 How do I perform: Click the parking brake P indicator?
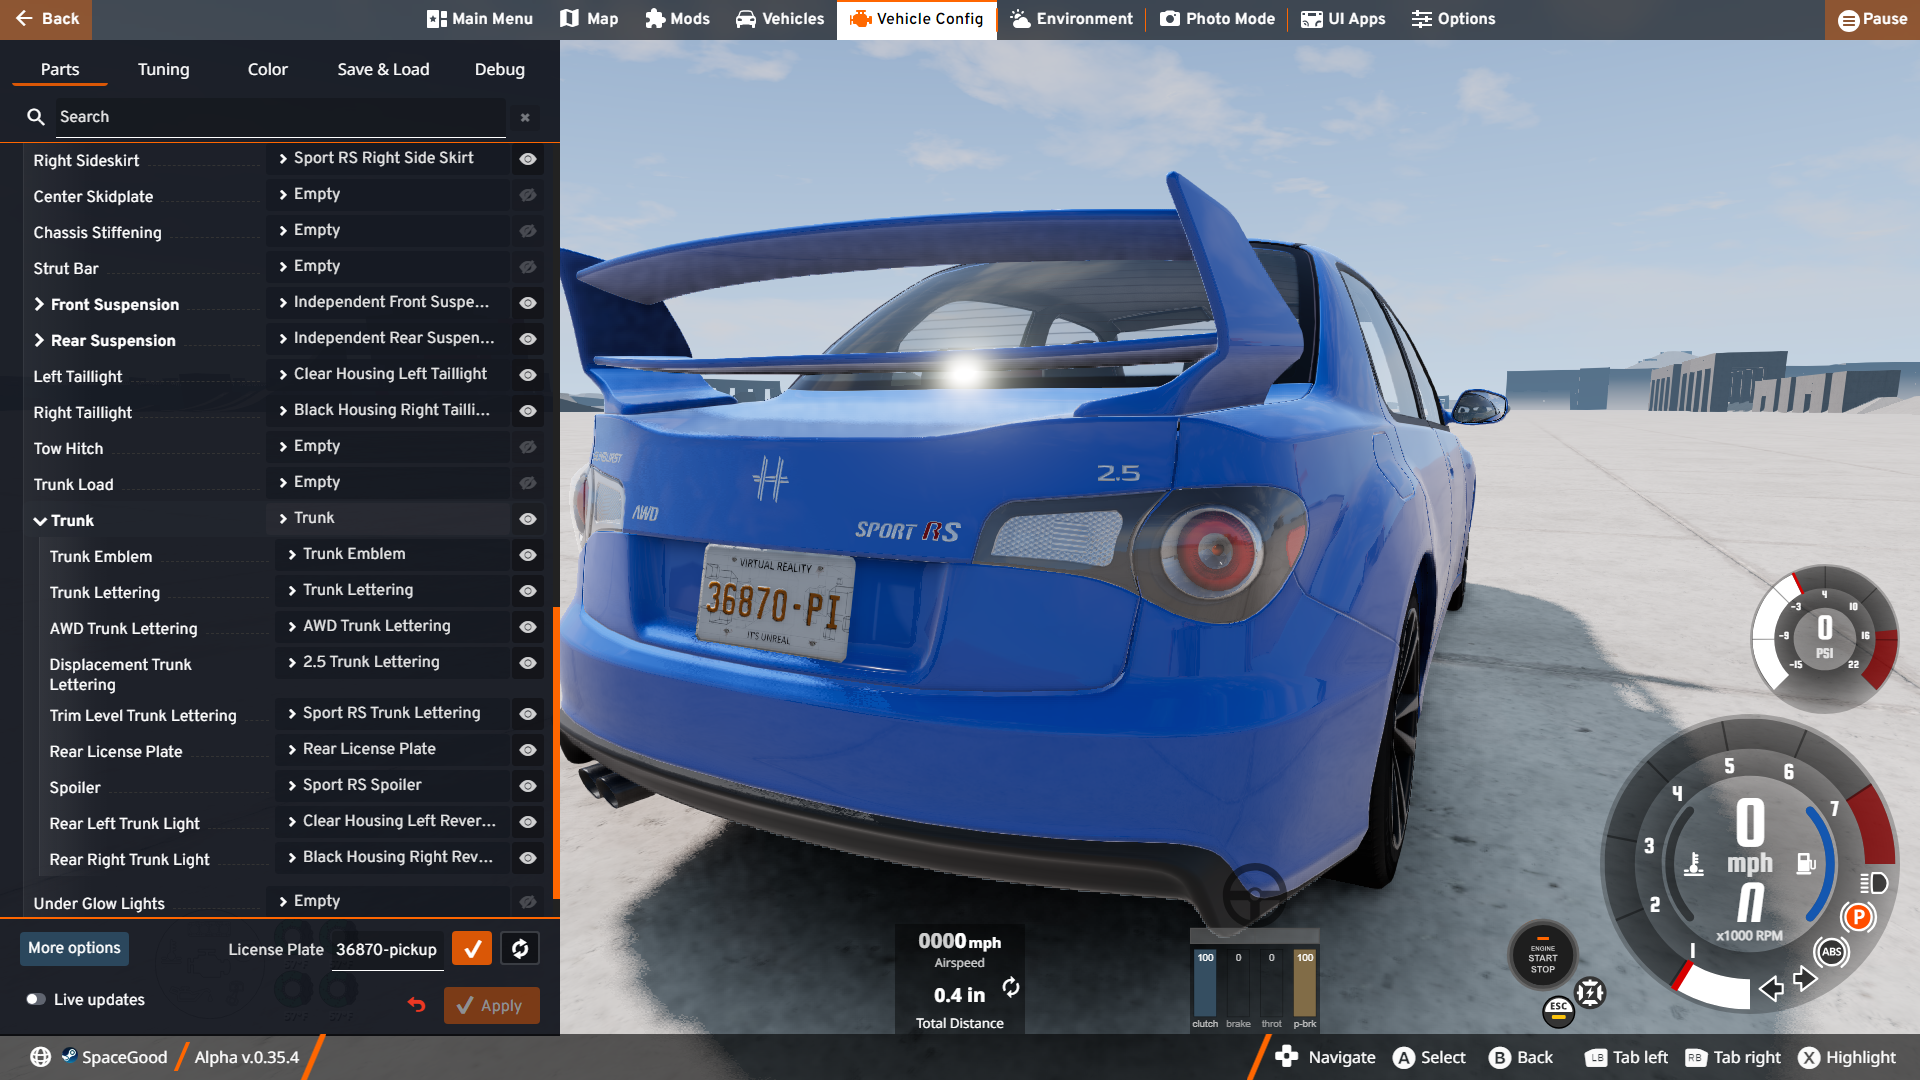pos(1858,916)
